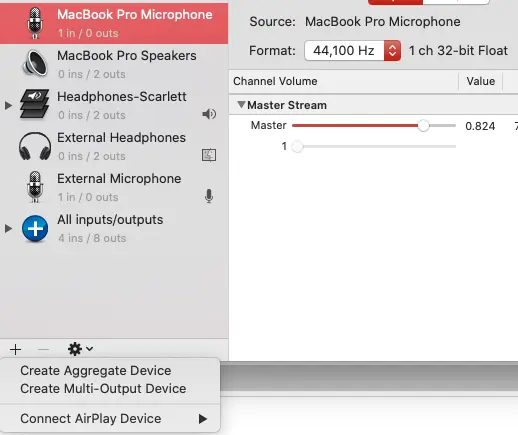
Task: Expand the All inputs/outputs device
Action: 8,229
